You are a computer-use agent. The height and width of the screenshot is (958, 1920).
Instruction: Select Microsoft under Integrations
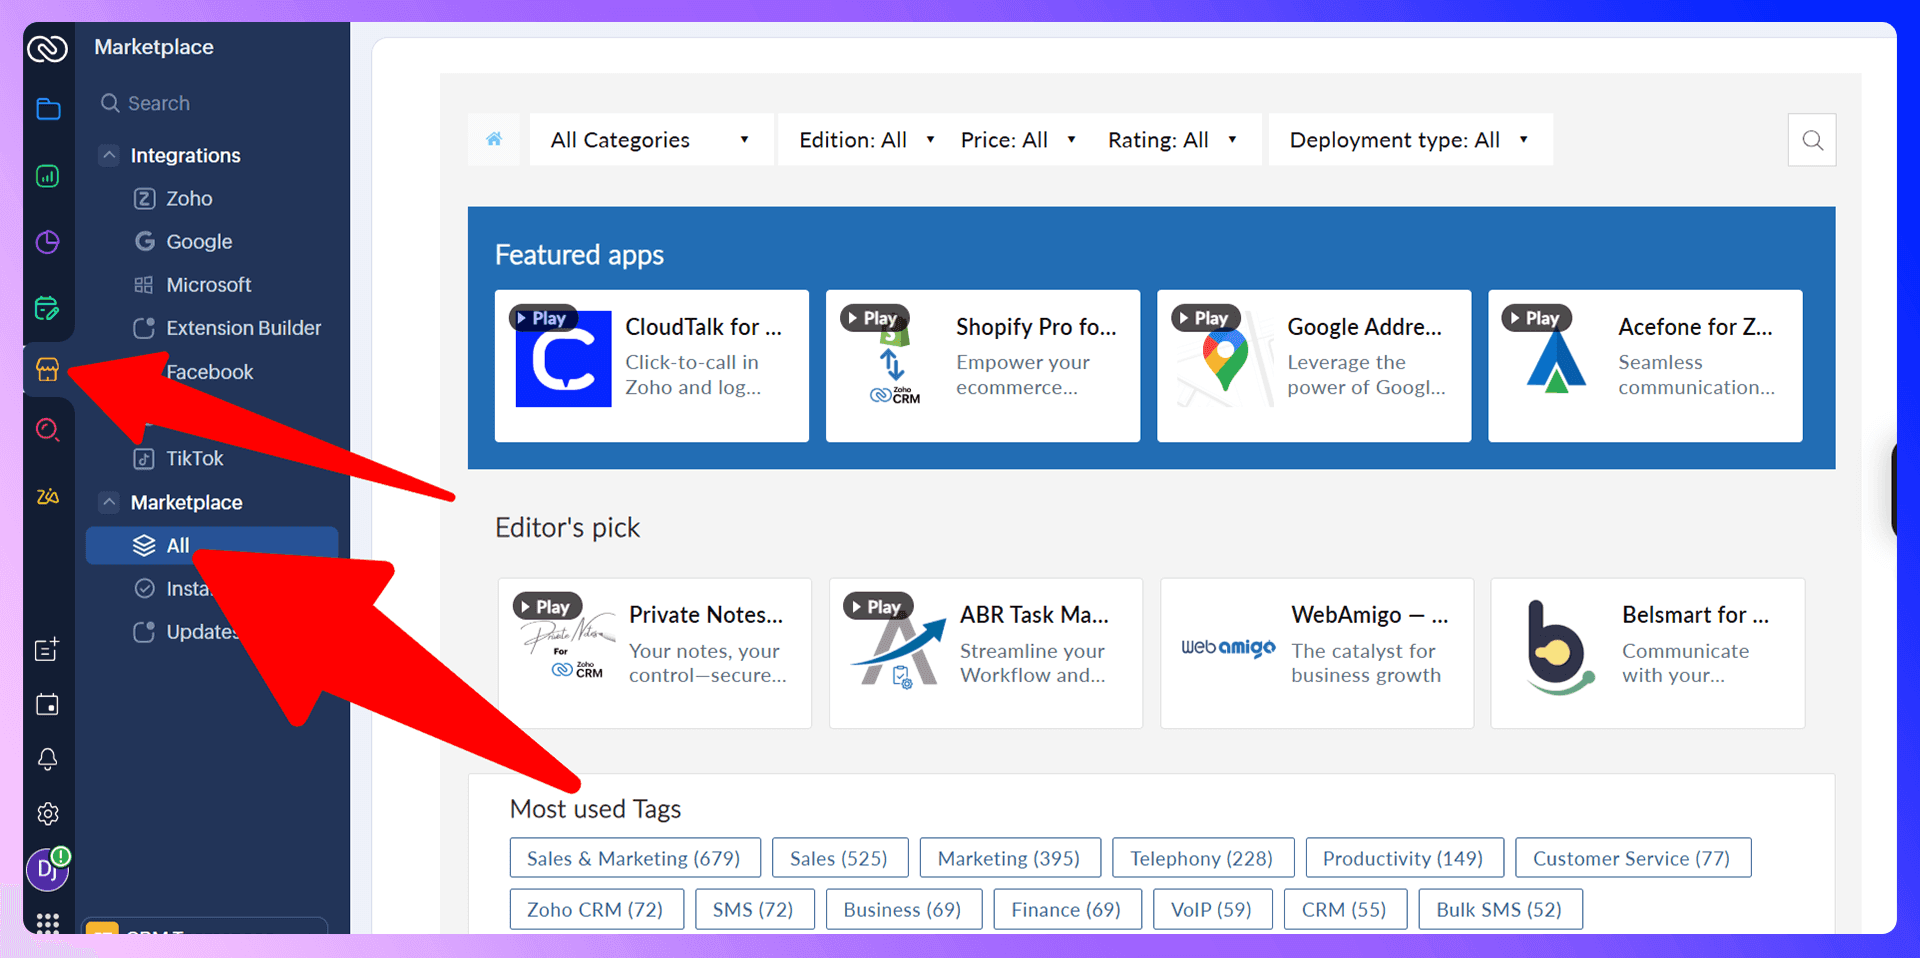(211, 285)
